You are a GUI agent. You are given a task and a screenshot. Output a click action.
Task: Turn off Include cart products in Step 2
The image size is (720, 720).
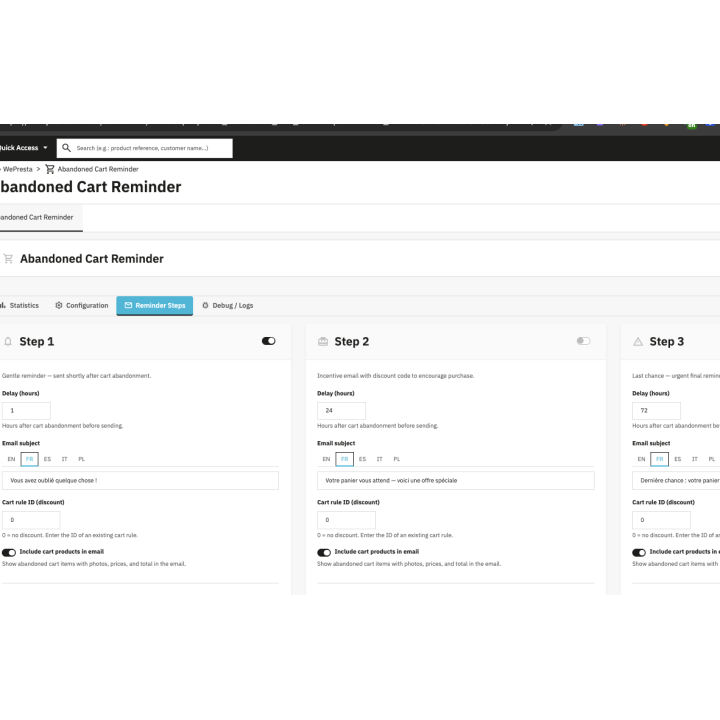click(x=324, y=552)
